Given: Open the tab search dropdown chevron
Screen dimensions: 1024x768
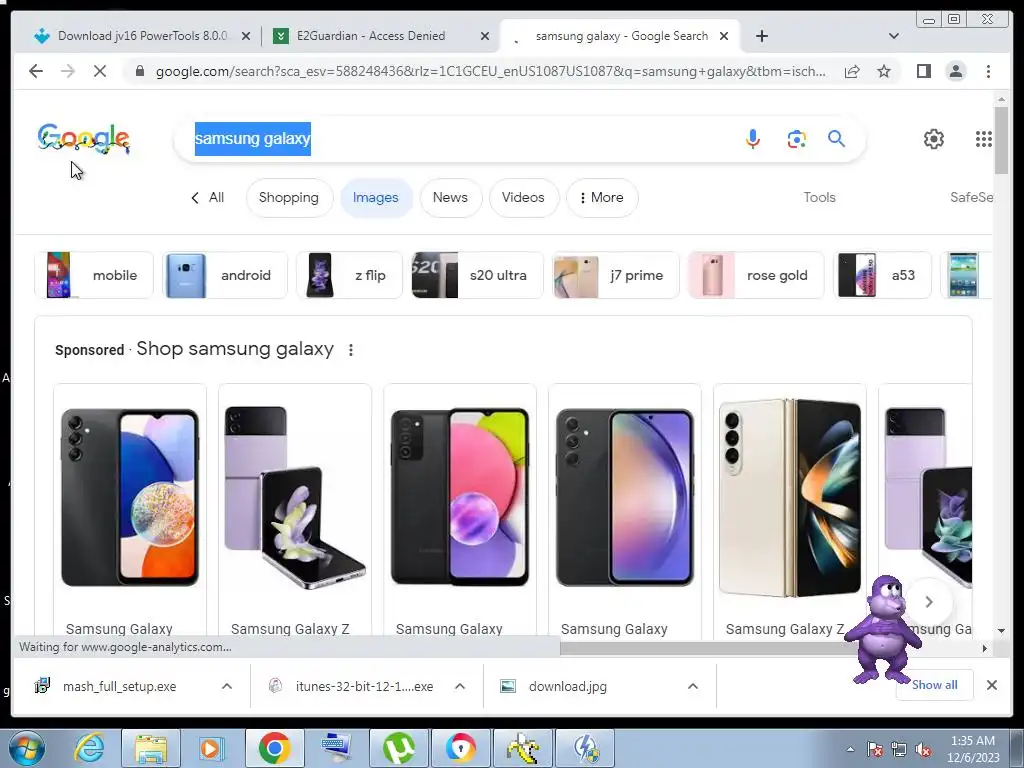Looking at the screenshot, I should click(893, 36).
